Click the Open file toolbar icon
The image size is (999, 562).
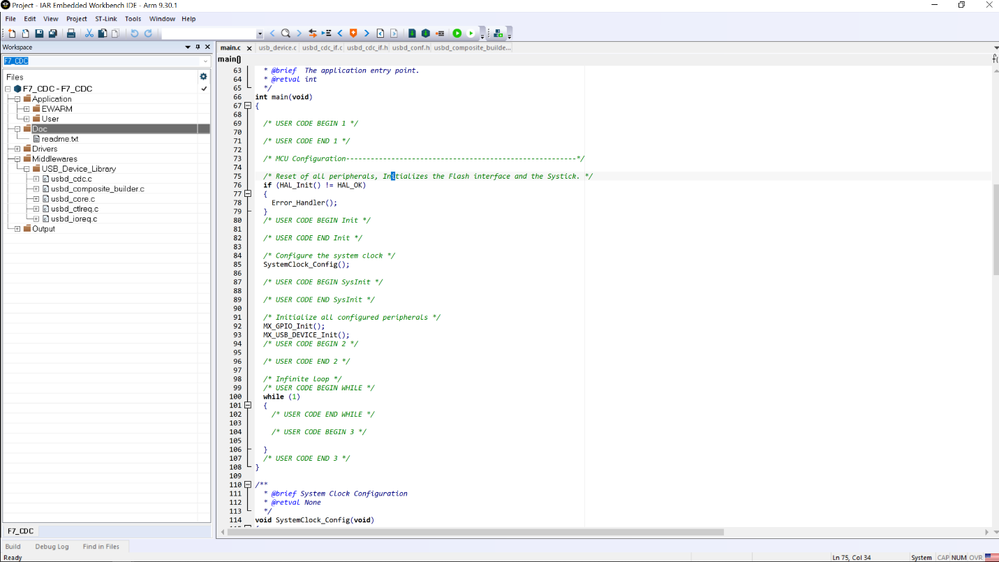25,33
